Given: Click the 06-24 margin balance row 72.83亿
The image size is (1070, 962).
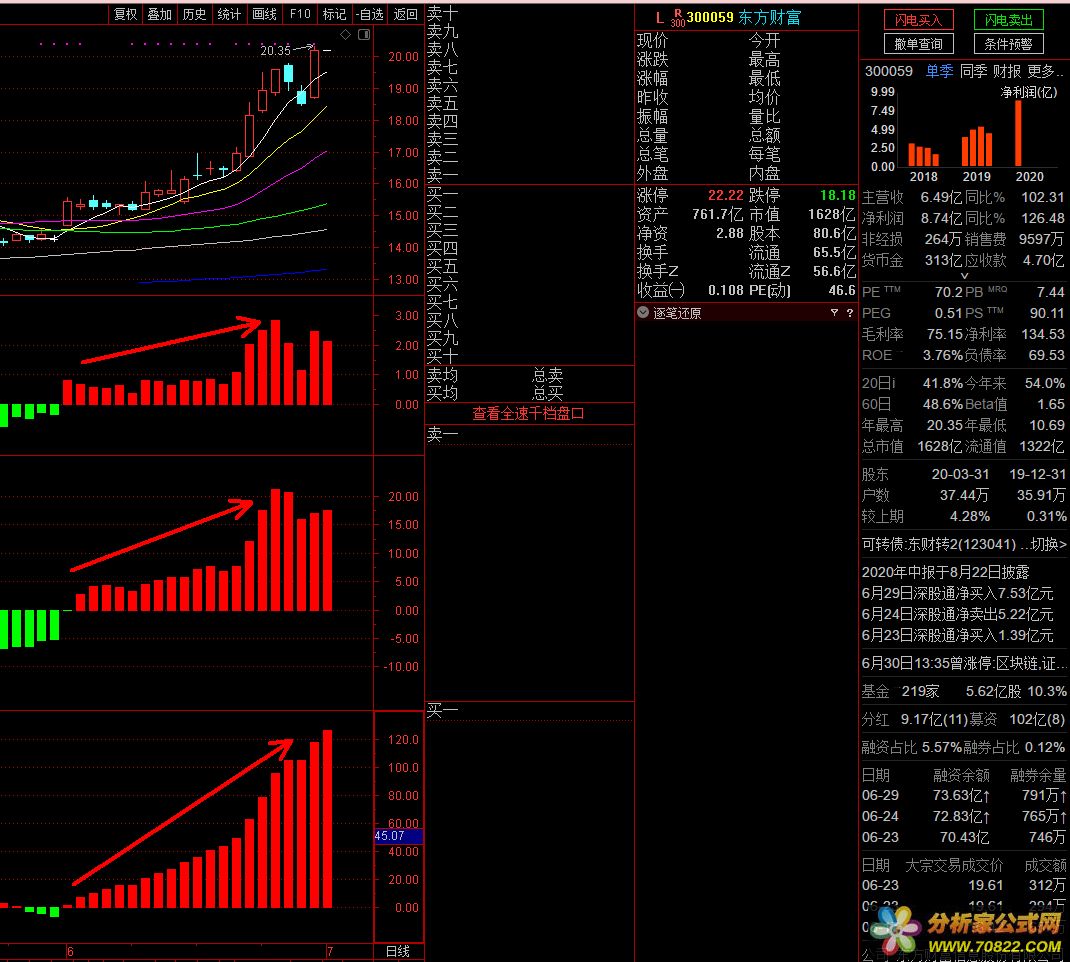Looking at the screenshot, I should click(964, 817).
